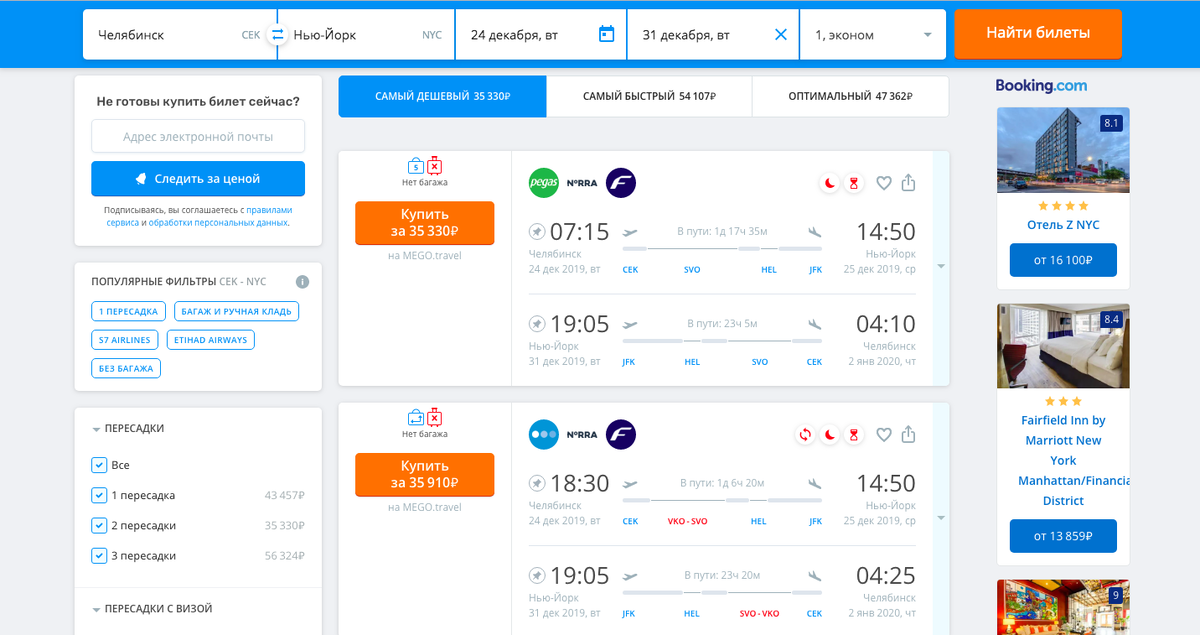Uncheck the "Все" transfers checkbox
This screenshot has height=635, width=1200.
[99, 465]
